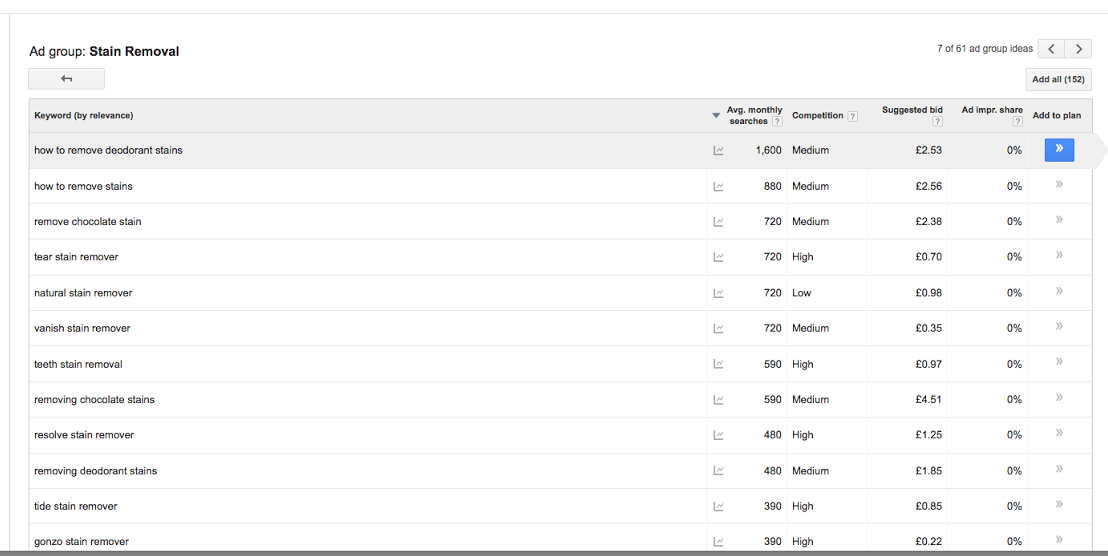Open trend chart for 'remove chocolate stain'

pos(718,222)
